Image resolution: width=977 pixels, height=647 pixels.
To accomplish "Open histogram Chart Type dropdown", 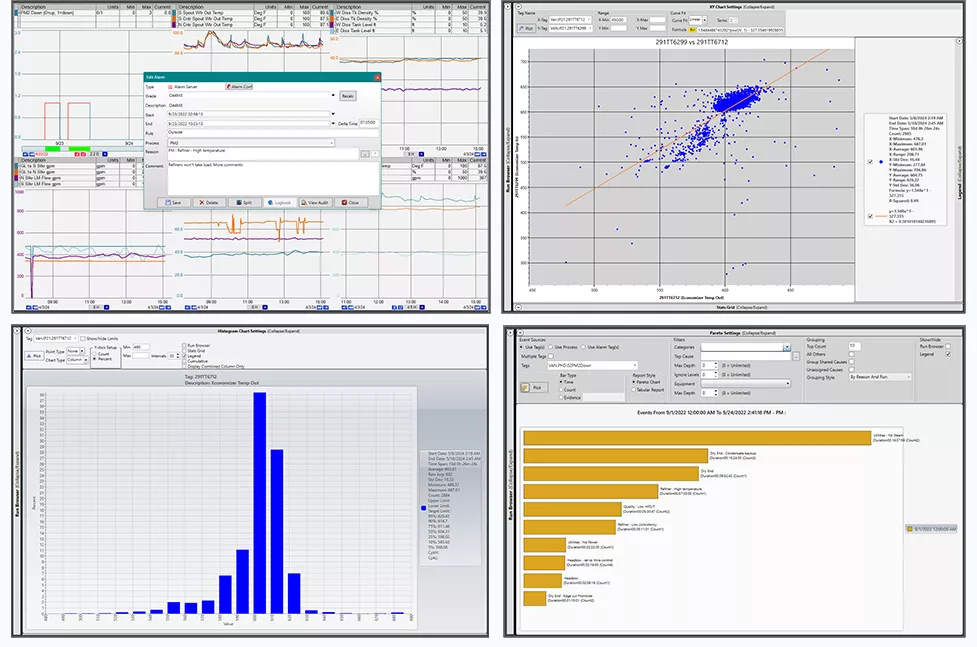I will pos(77,360).
